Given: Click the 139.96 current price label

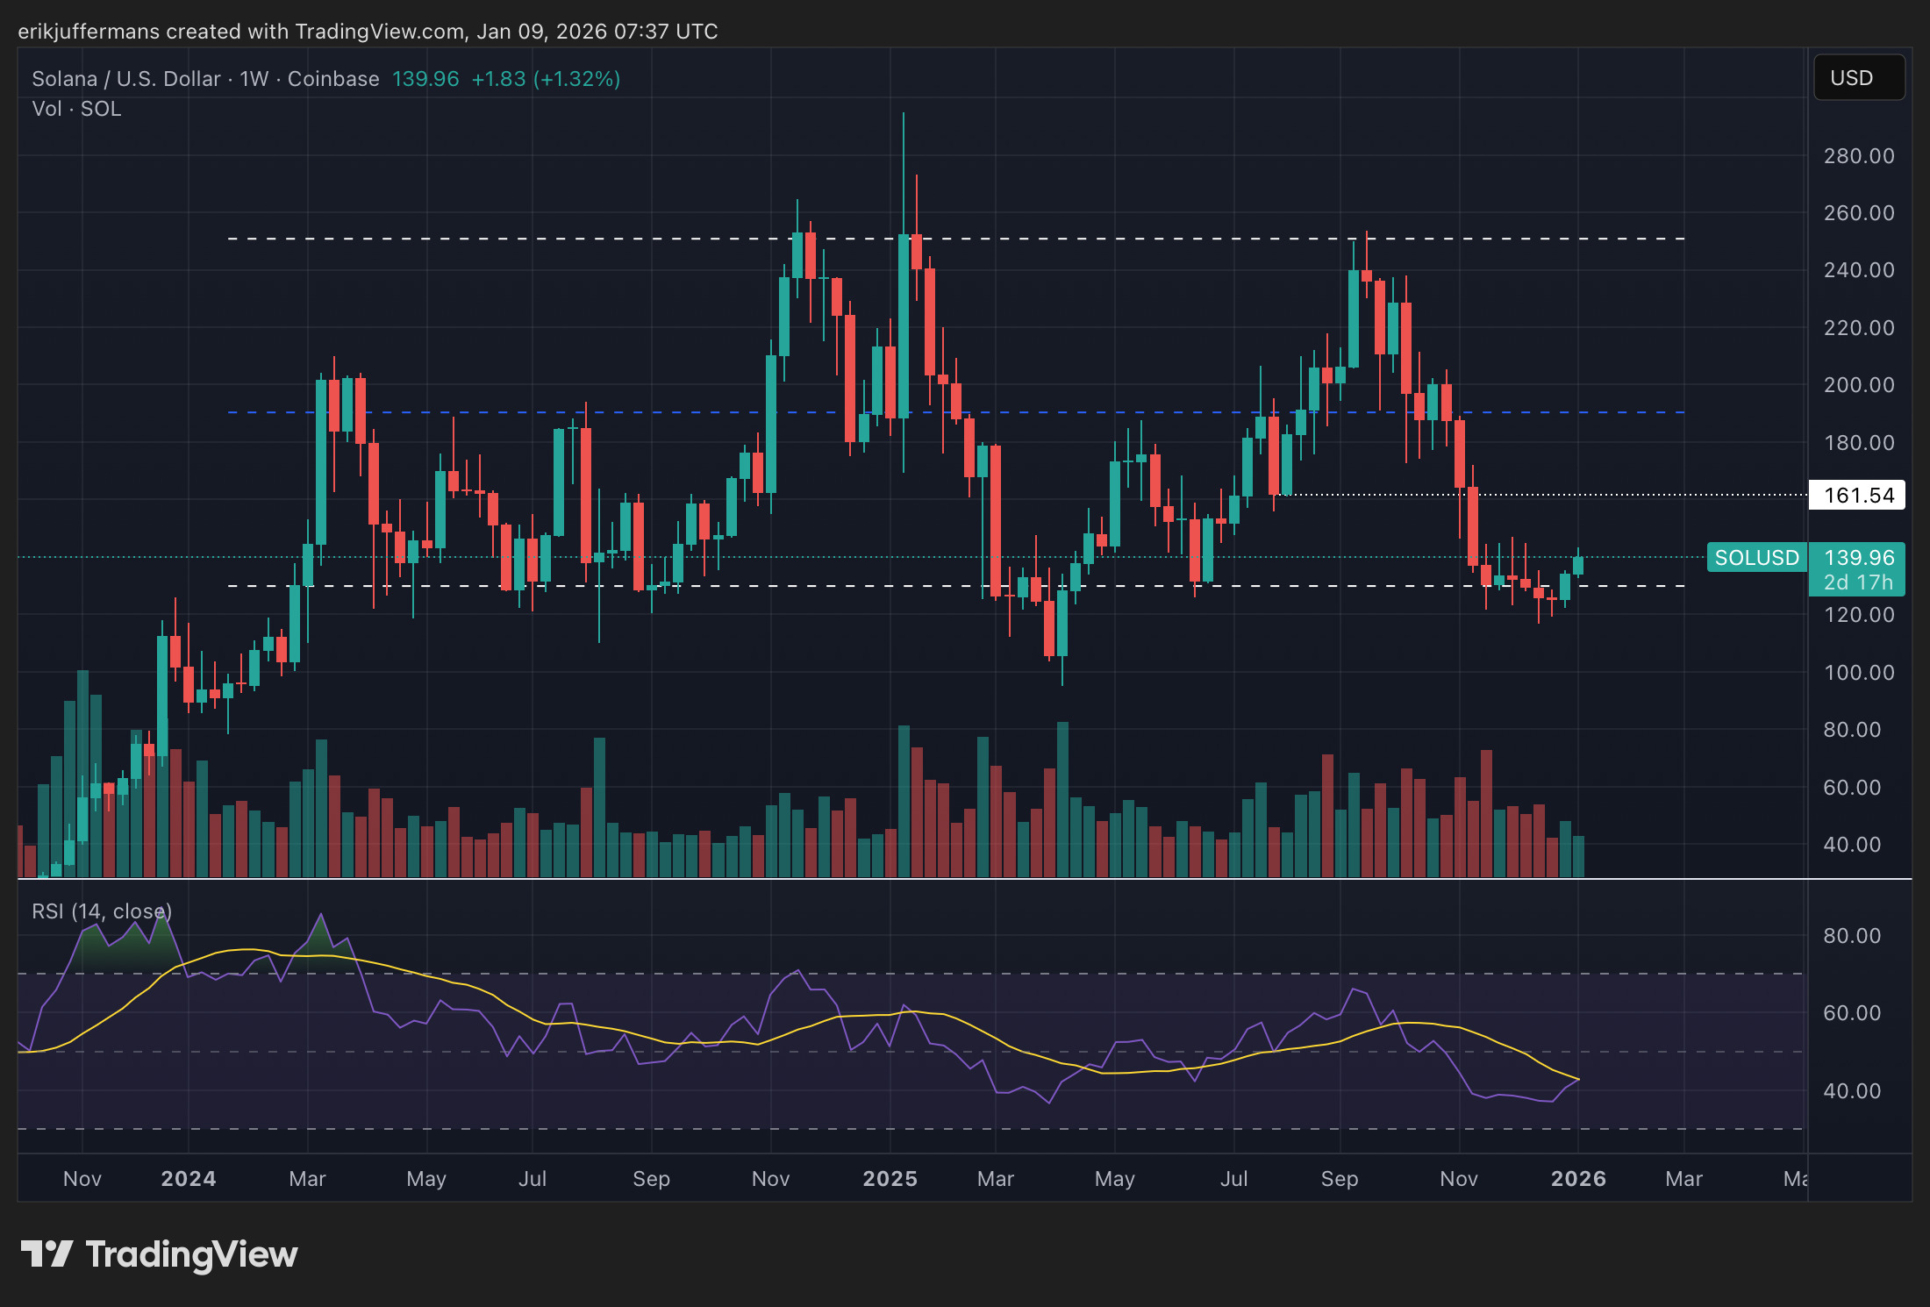Looking at the screenshot, I should tap(1858, 557).
